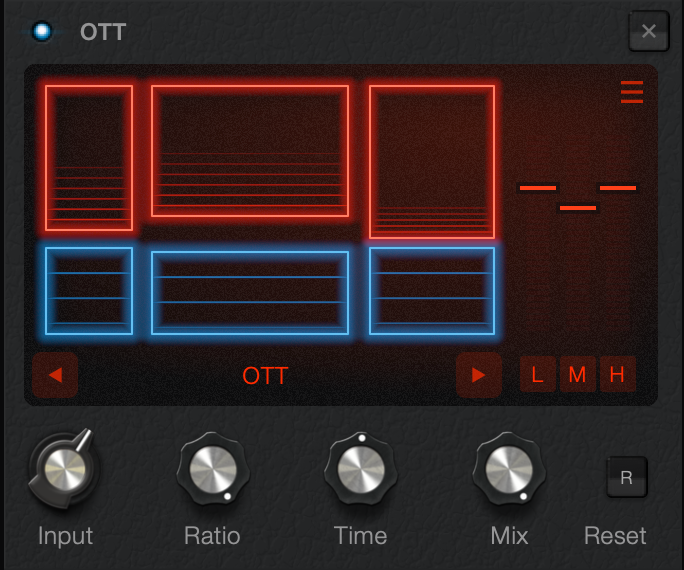Click the right orange gain bar

(x=618, y=188)
